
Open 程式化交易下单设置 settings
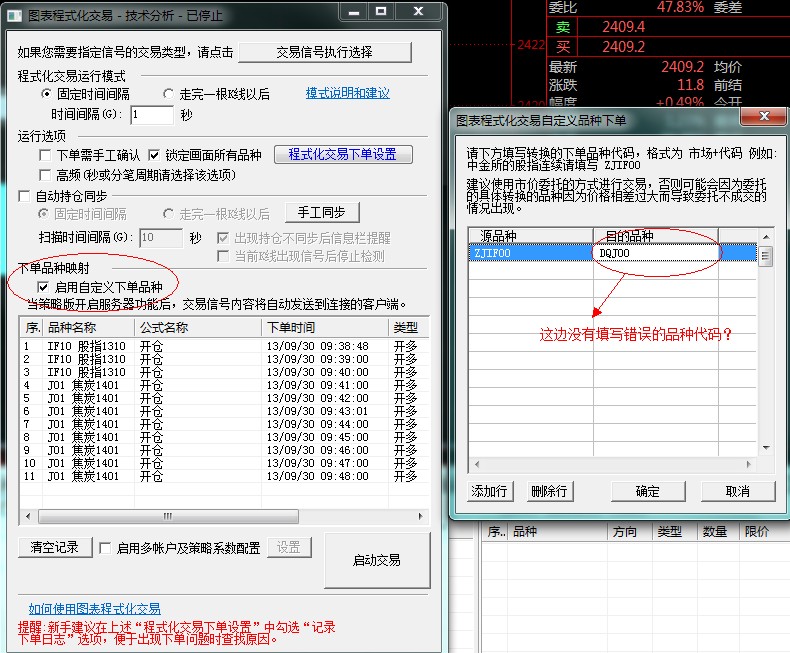343,154
